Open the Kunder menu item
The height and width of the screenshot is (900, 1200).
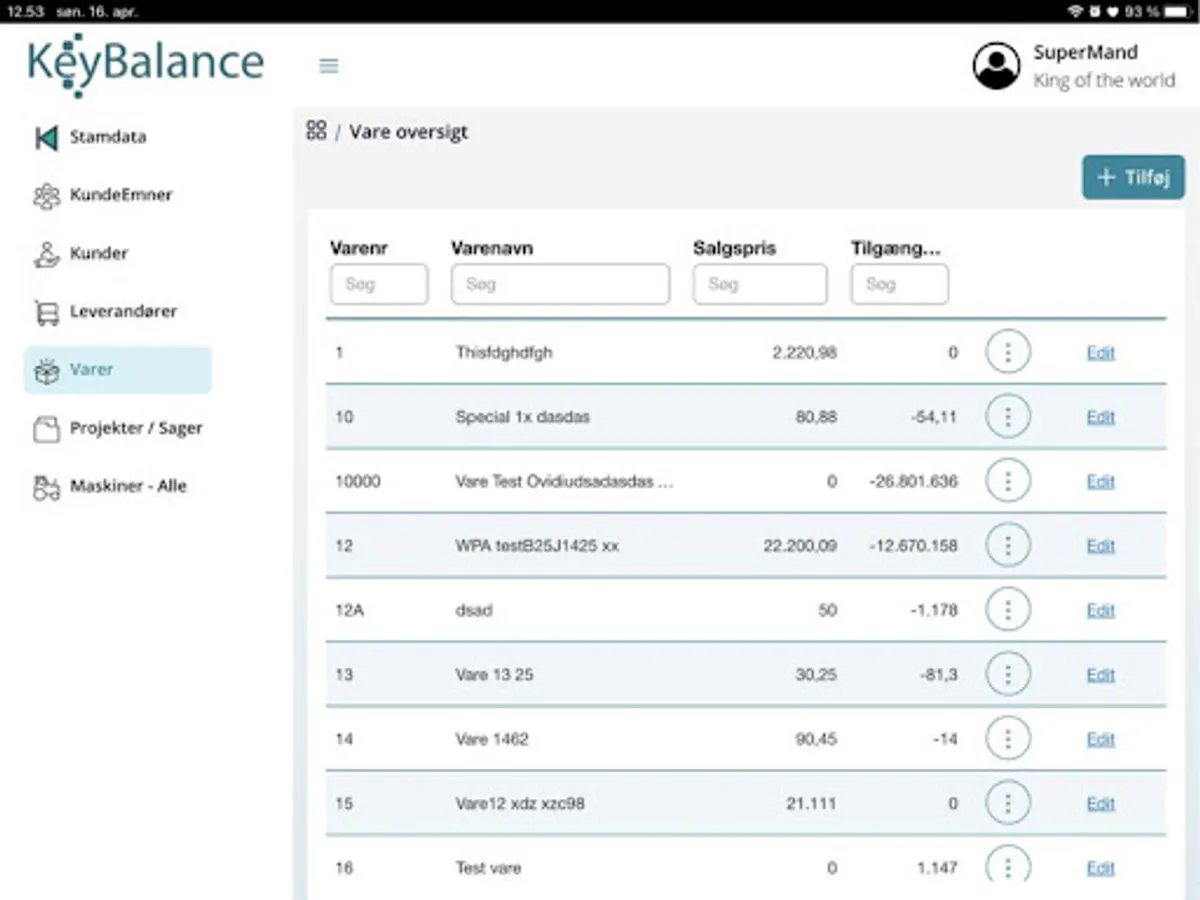(x=98, y=254)
